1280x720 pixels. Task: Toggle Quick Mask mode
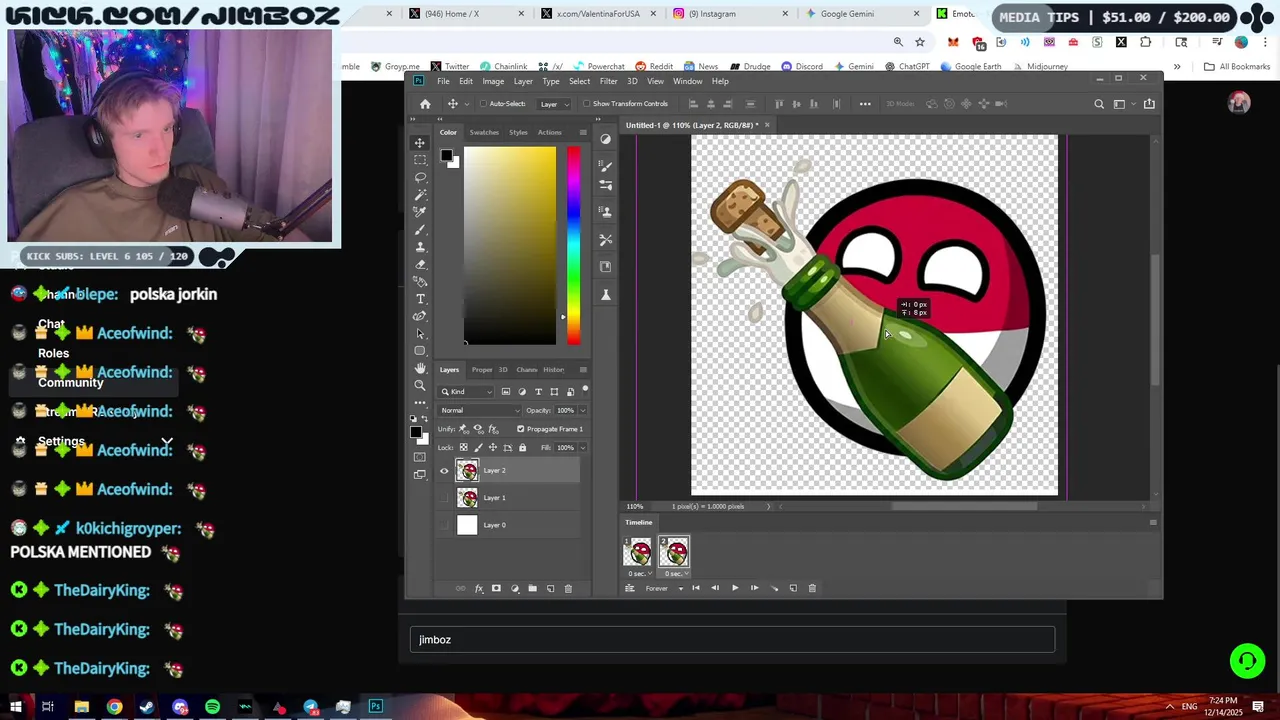[420, 457]
